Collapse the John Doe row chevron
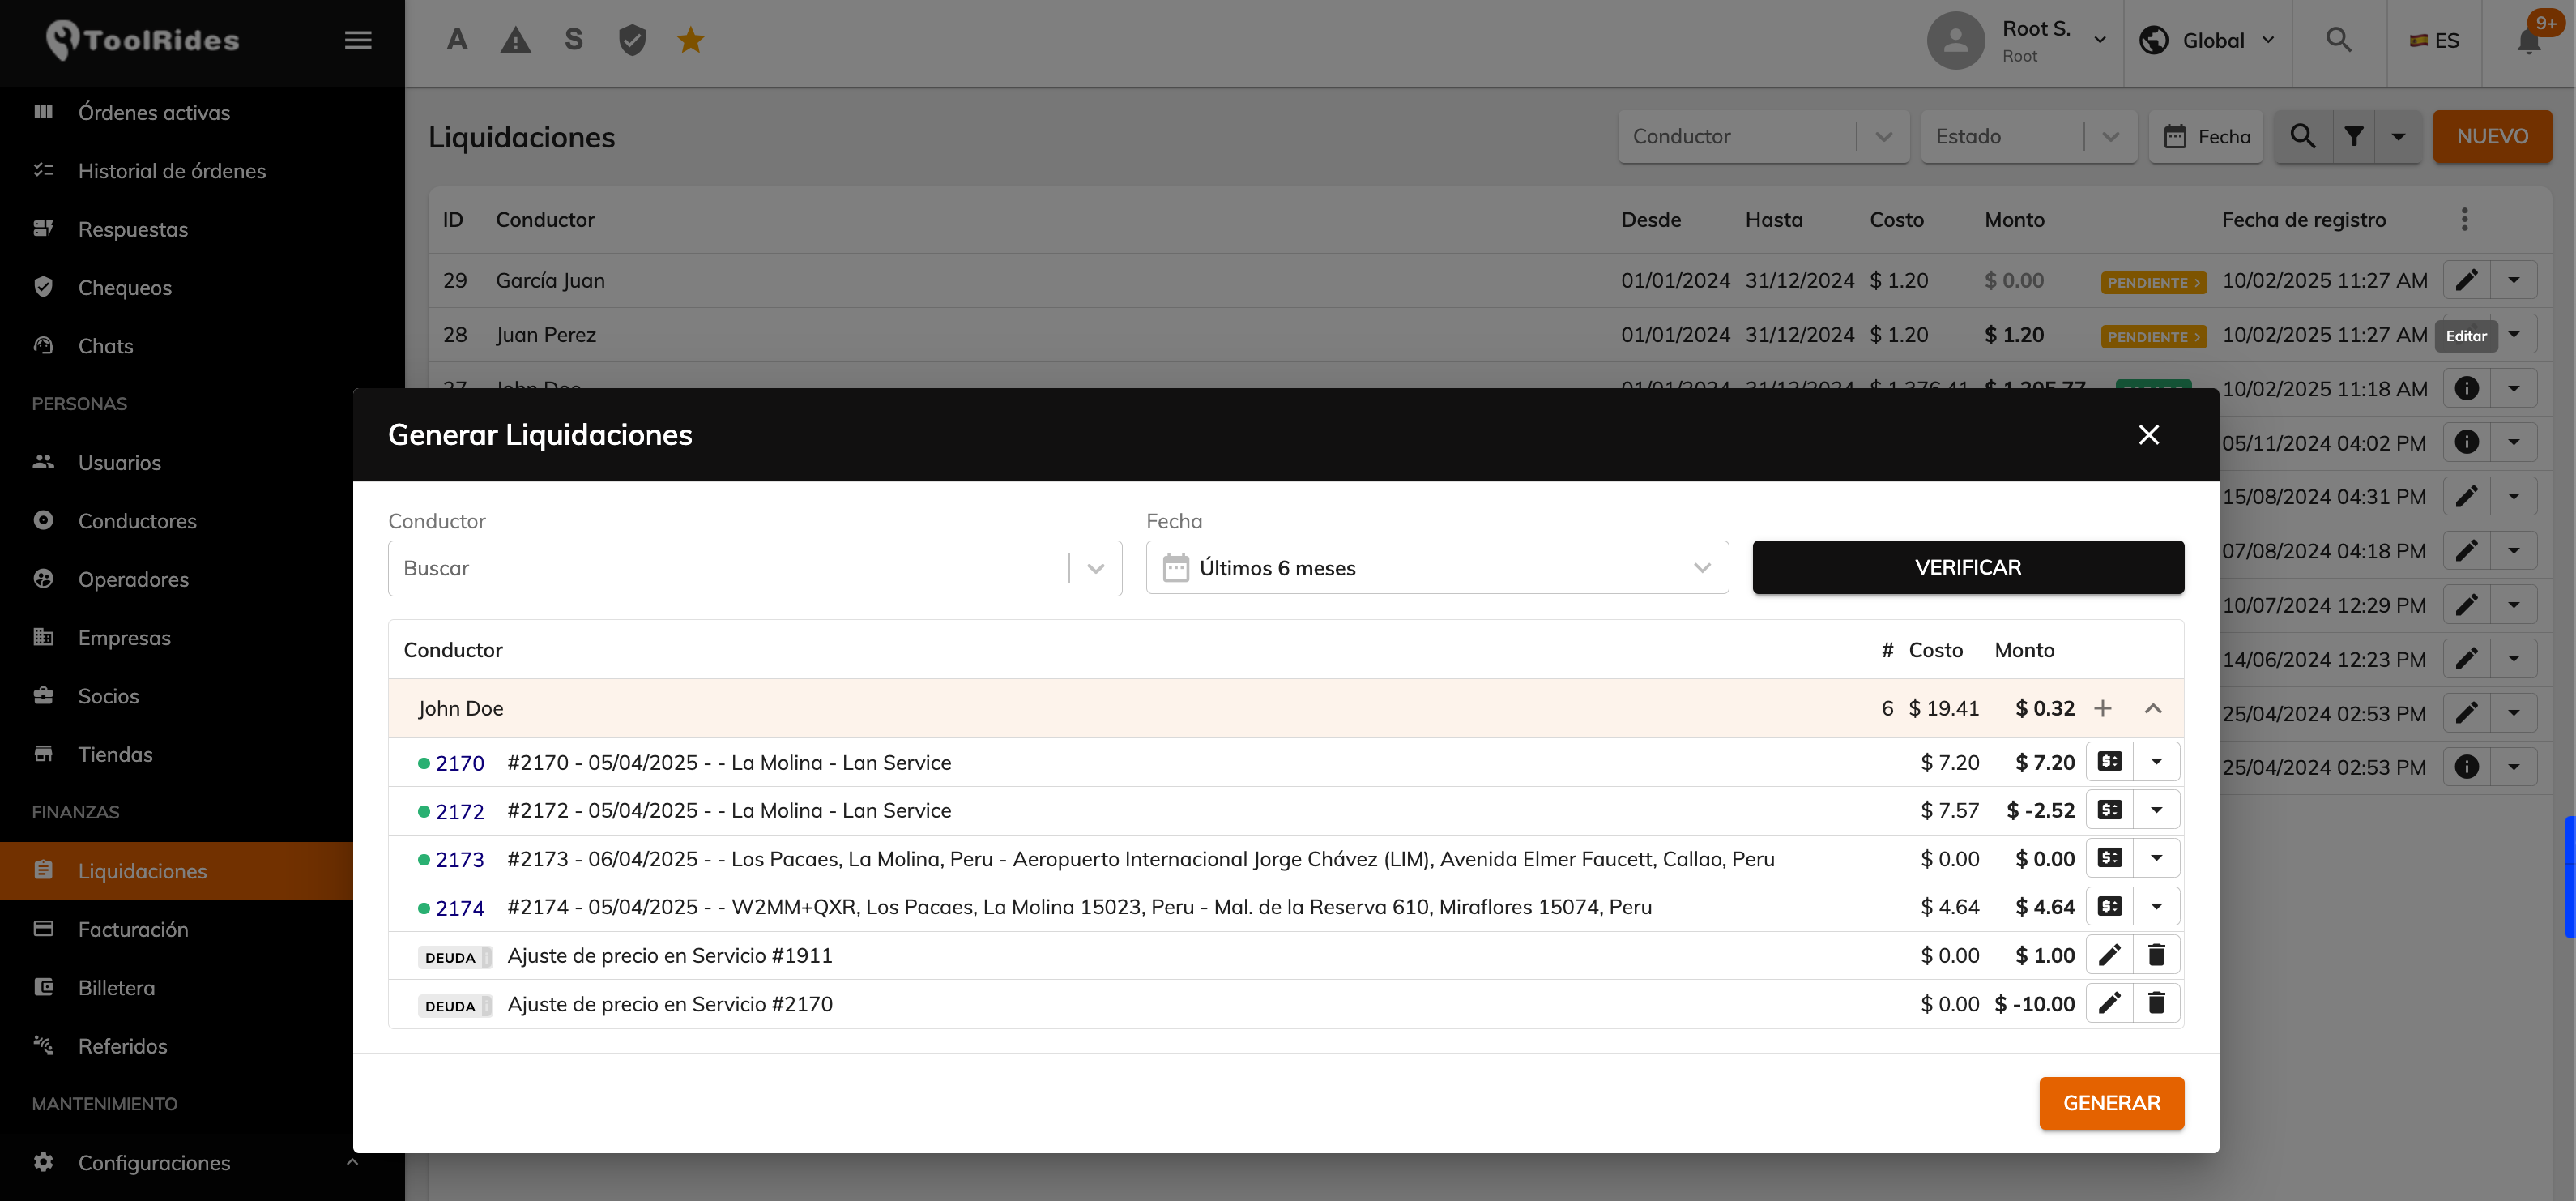The width and height of the screenshot is (2576, 1201). point(2153,708)
